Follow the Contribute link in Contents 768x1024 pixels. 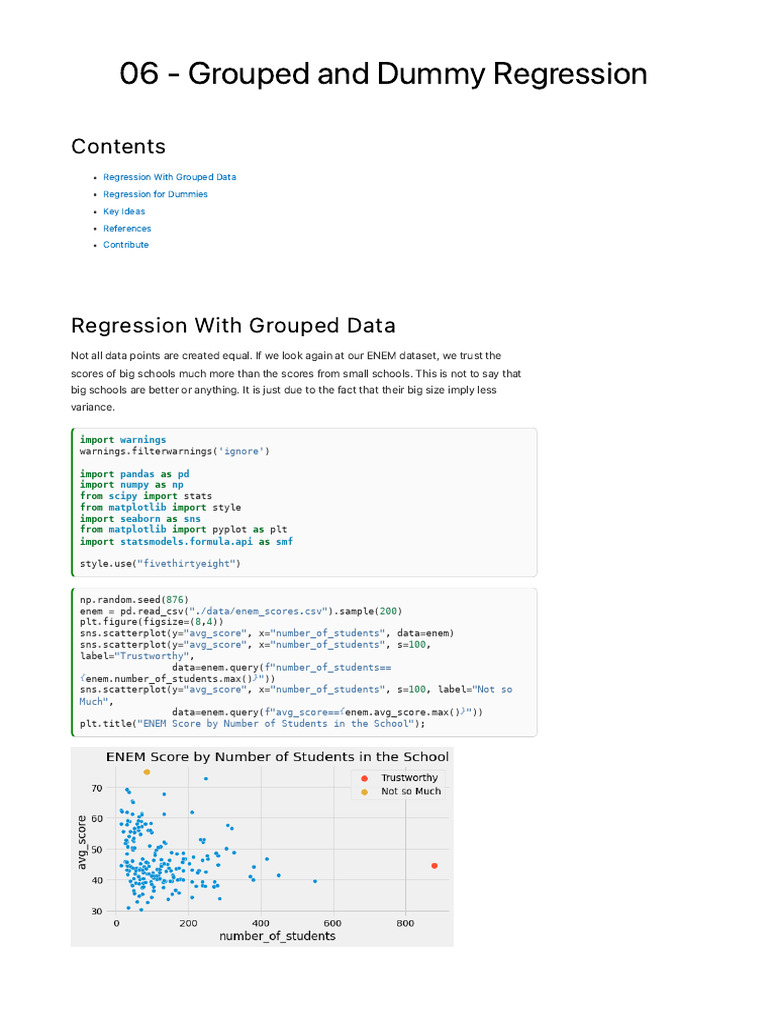[126, 244]
